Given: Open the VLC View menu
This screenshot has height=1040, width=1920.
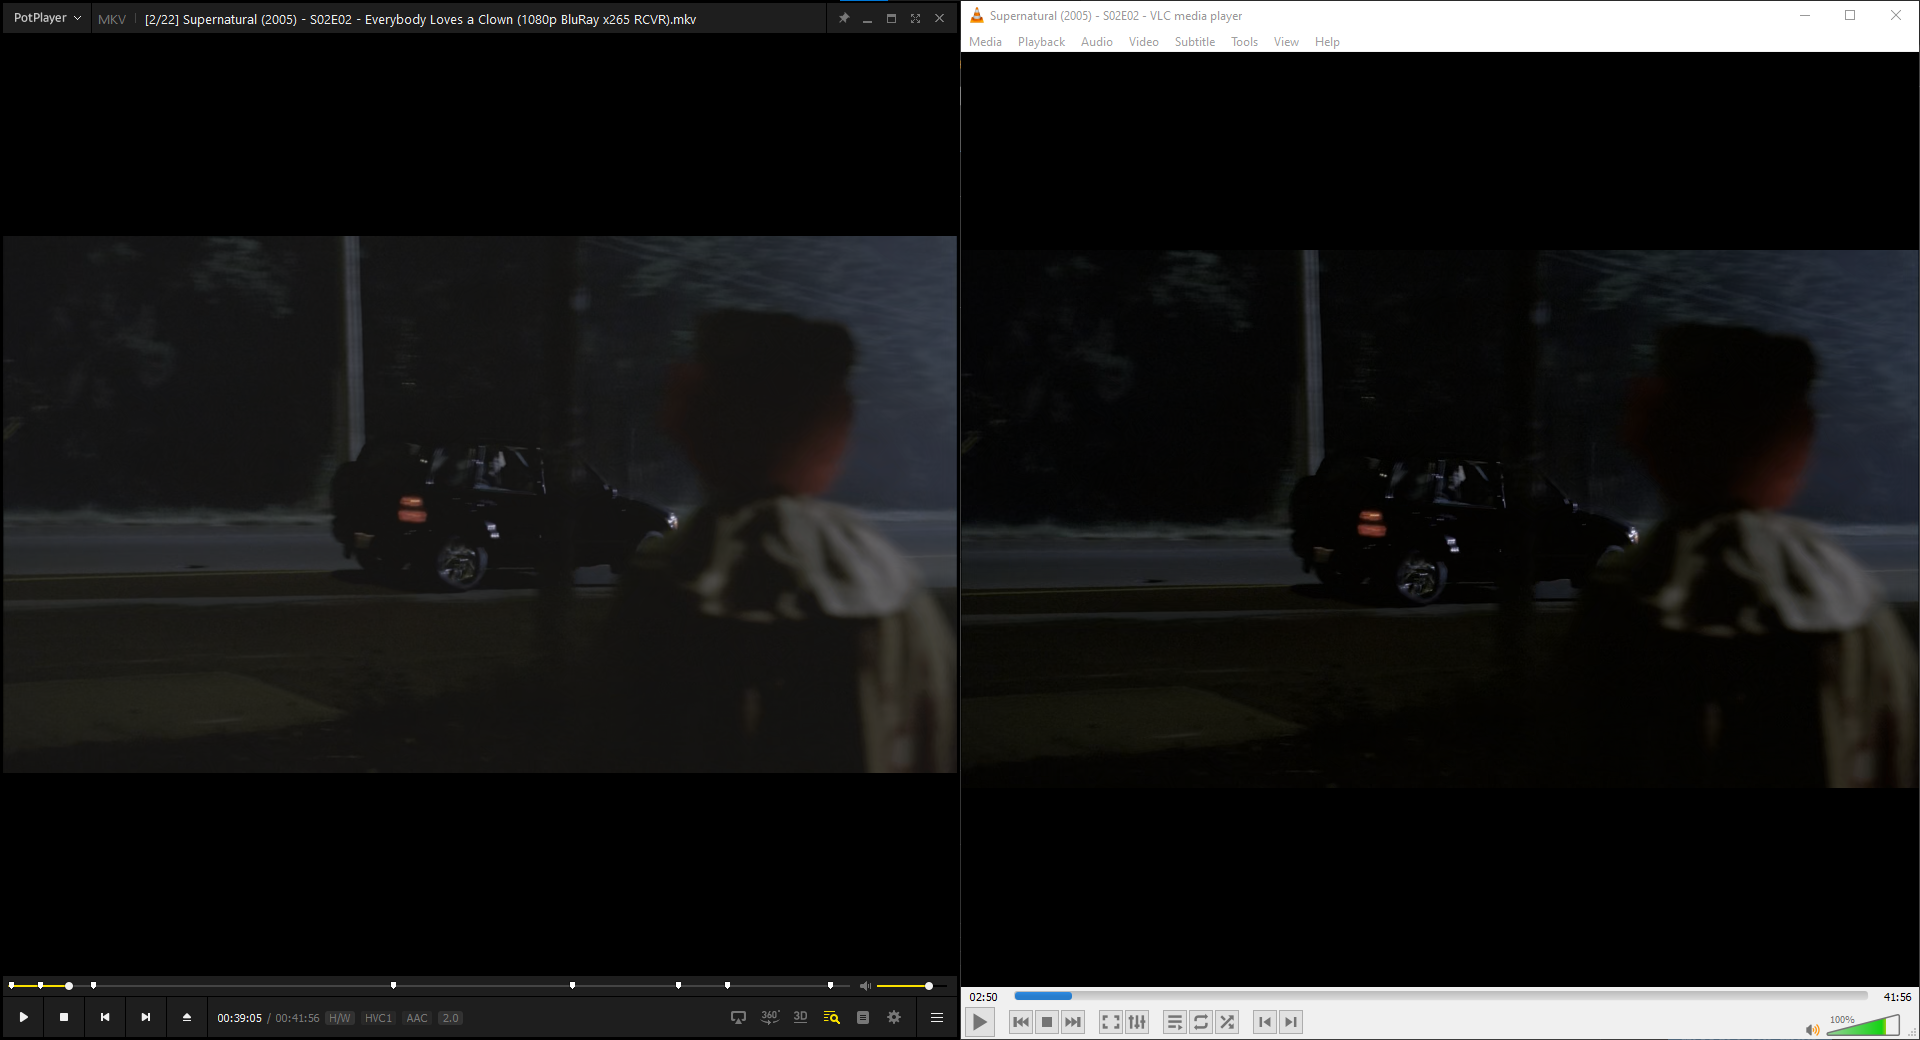Looking at the screenshot, I should point(1286,42).
